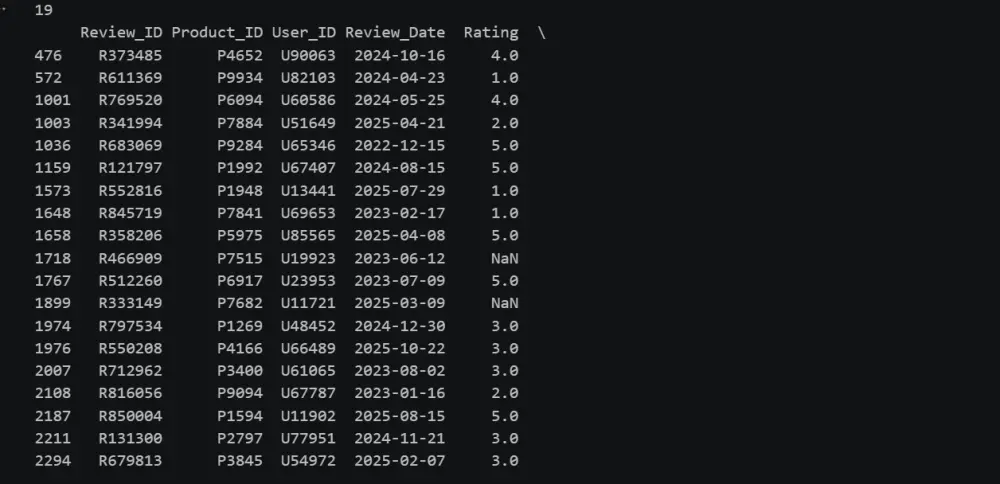Click review date 2023-01-16
The height and width of the screenshot is (484, 1000).
pos(399,393)
